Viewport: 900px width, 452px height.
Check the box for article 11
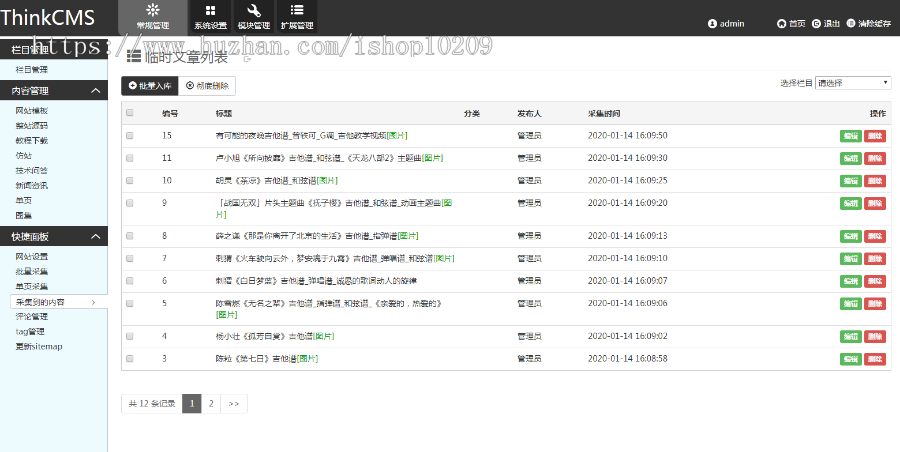point(130,158)
